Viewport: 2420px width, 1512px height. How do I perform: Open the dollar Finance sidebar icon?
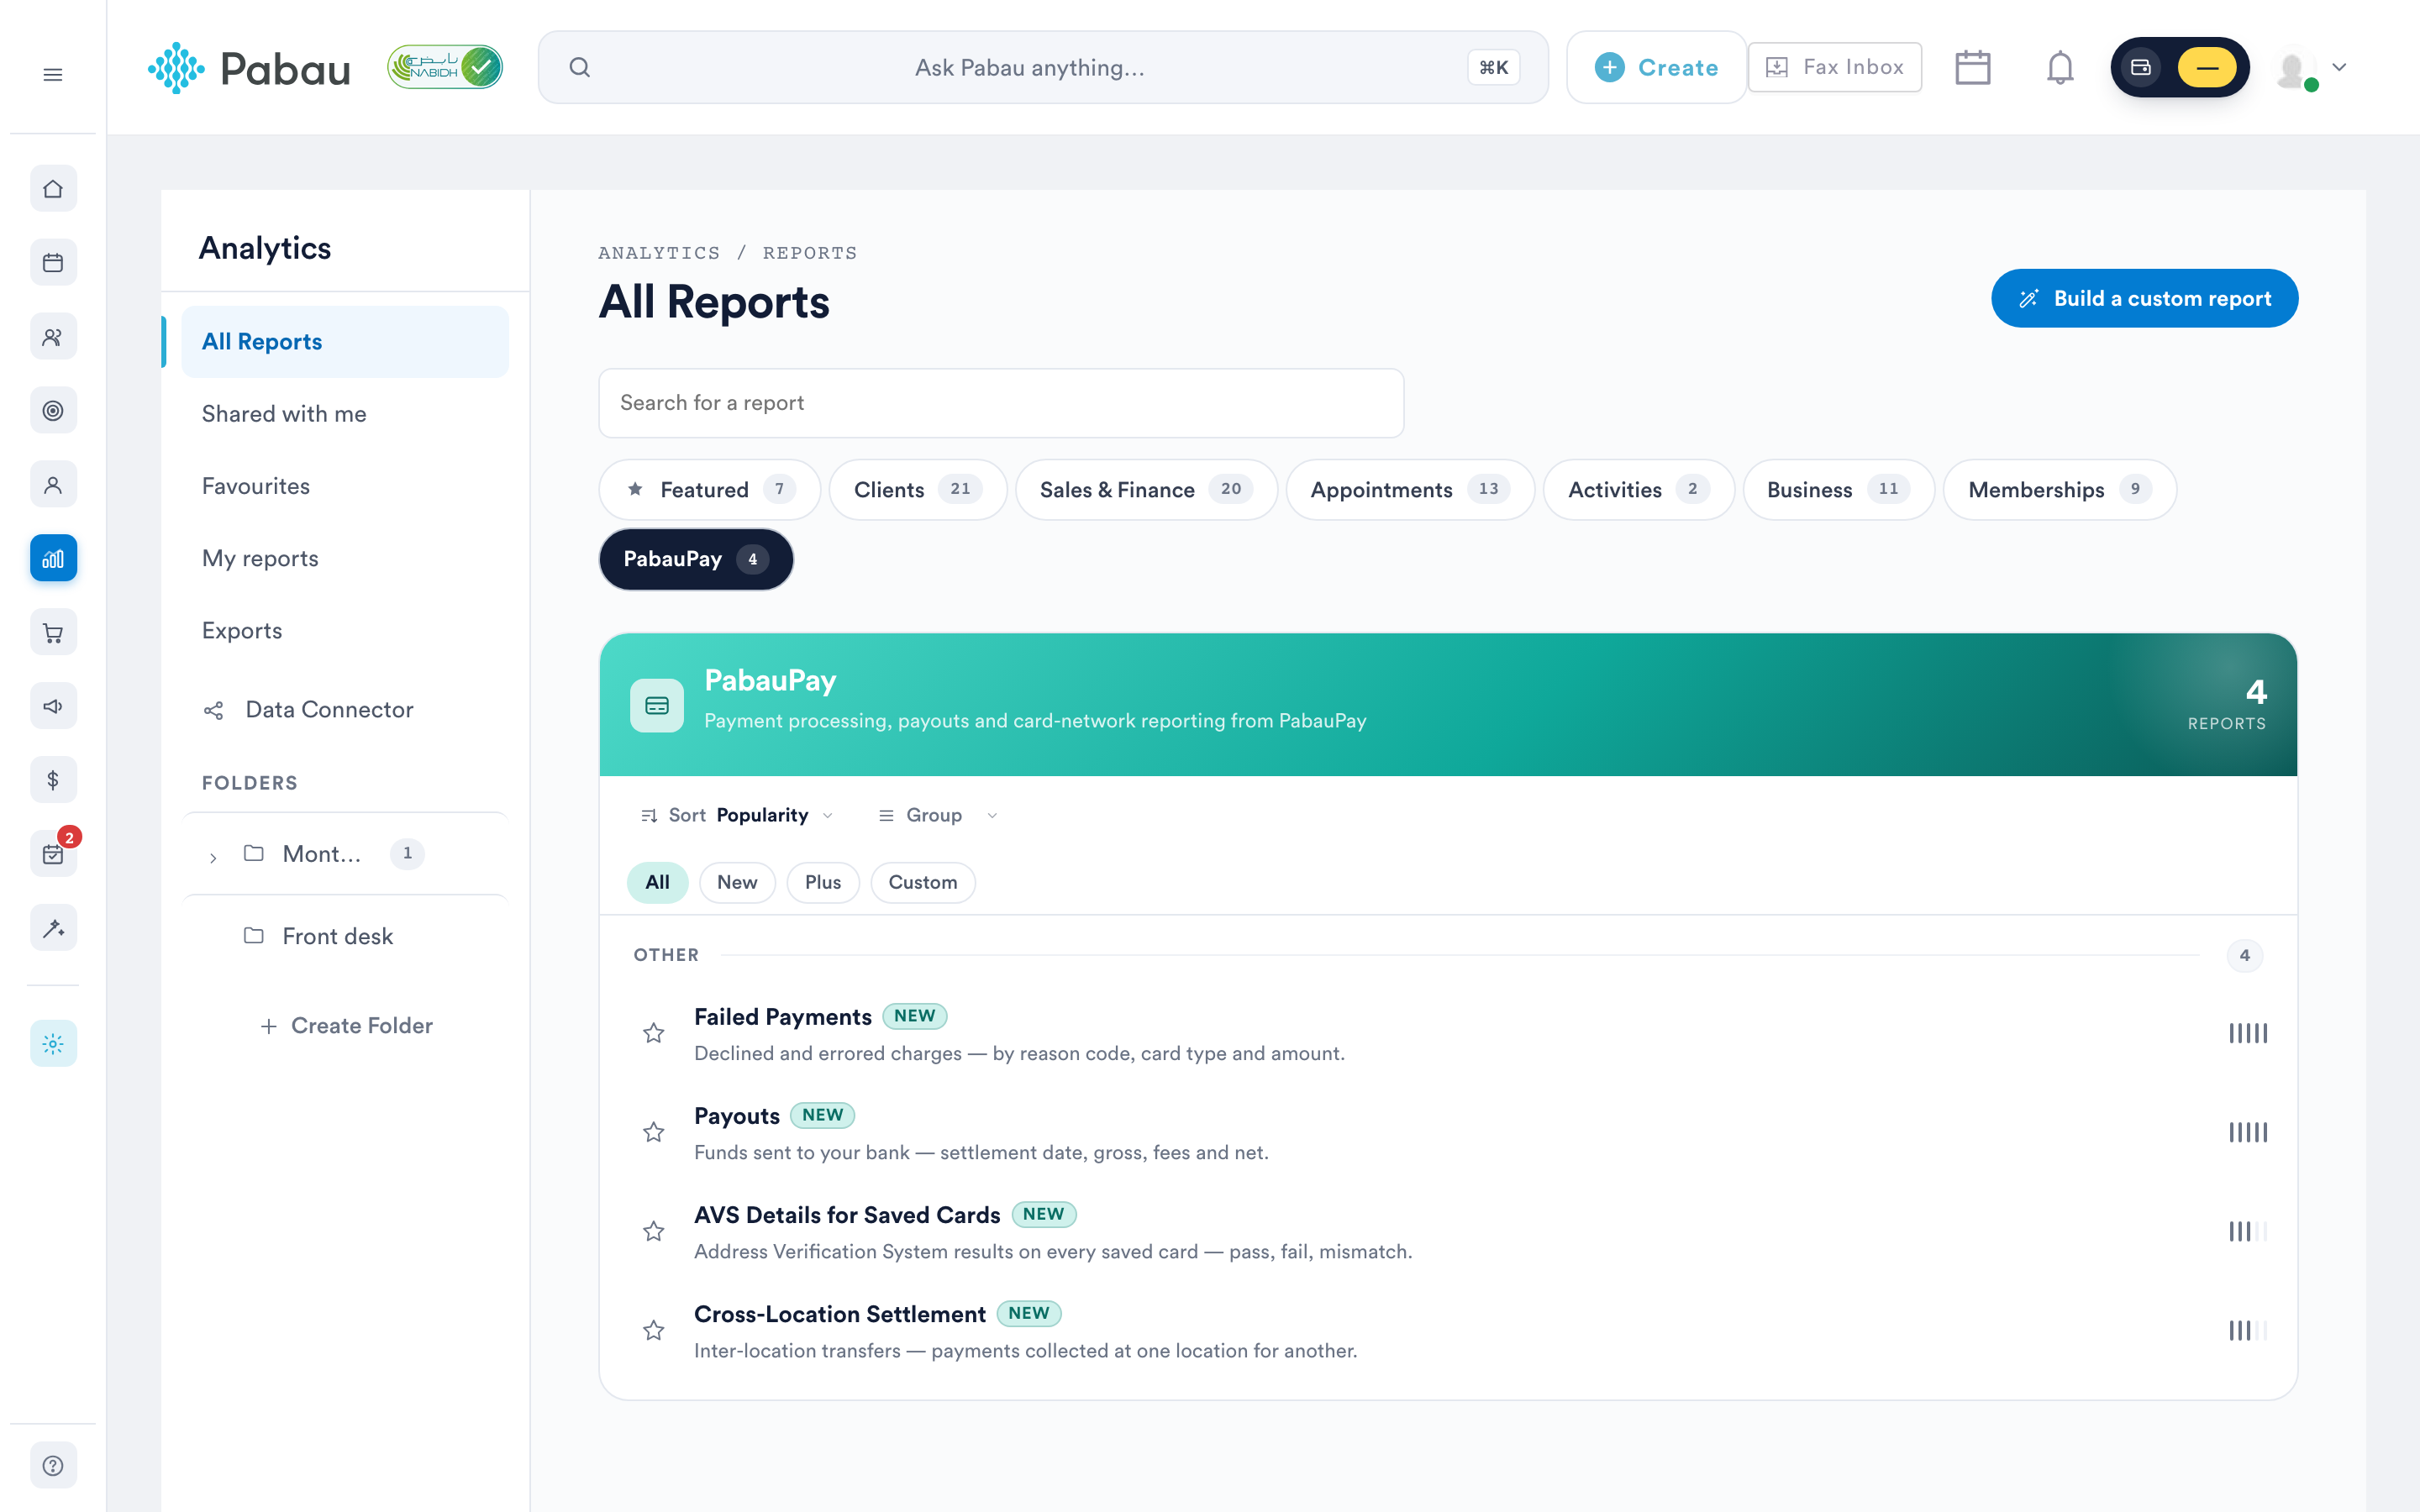click(x=53, y=780)
